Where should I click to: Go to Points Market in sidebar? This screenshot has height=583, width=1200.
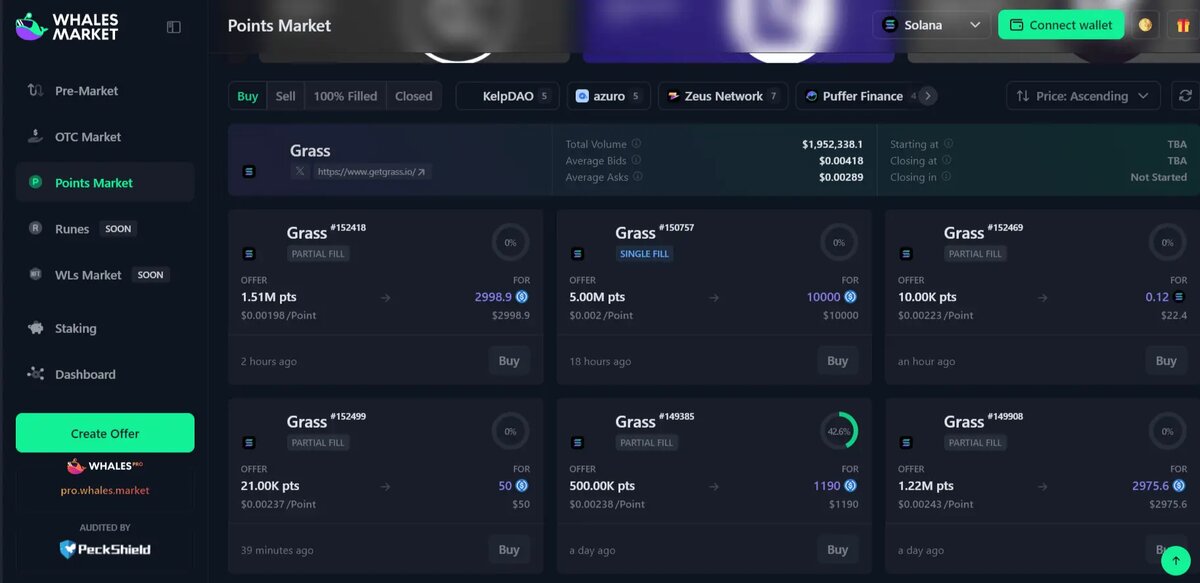click(105, 183)
